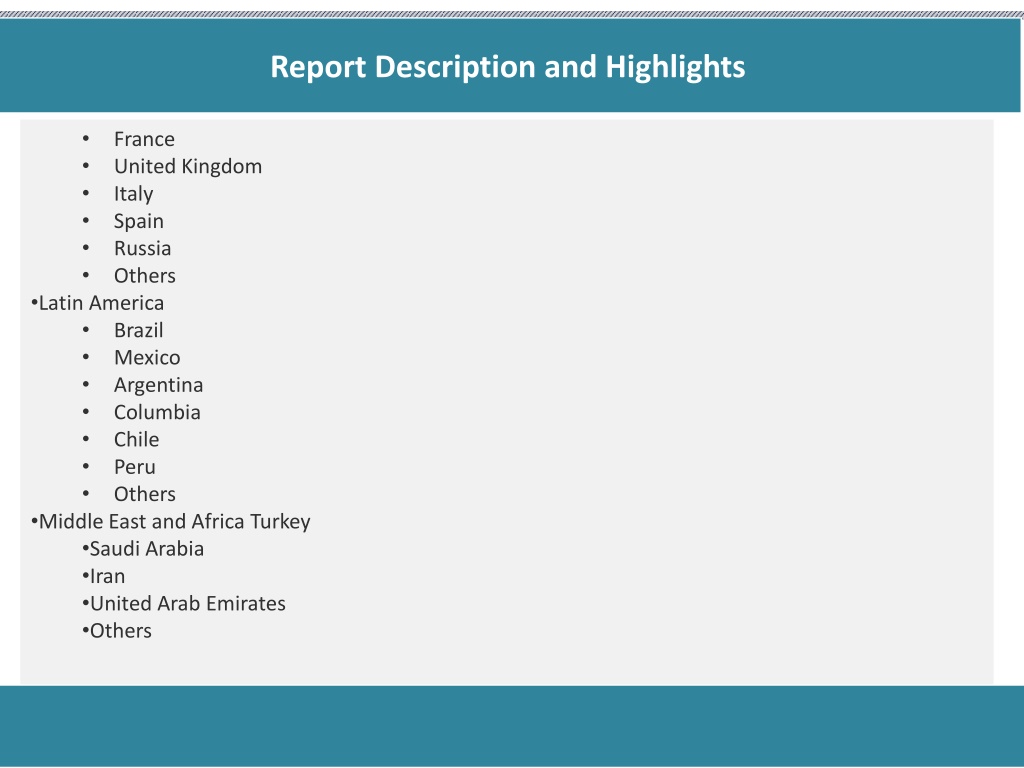Select the 'United Kingdom' list item

[188, 167]
